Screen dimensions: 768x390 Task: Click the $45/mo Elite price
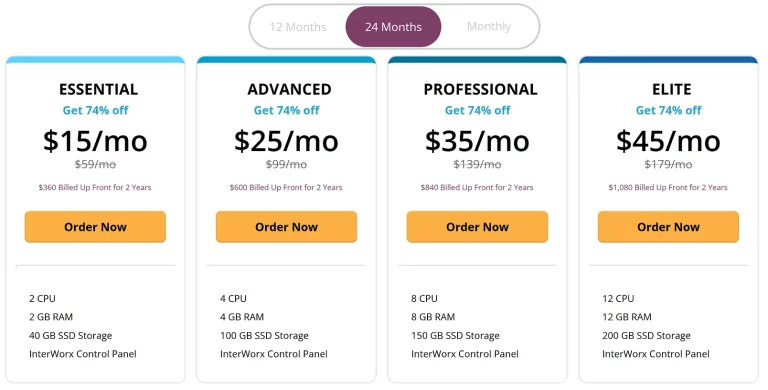point(669,141)
